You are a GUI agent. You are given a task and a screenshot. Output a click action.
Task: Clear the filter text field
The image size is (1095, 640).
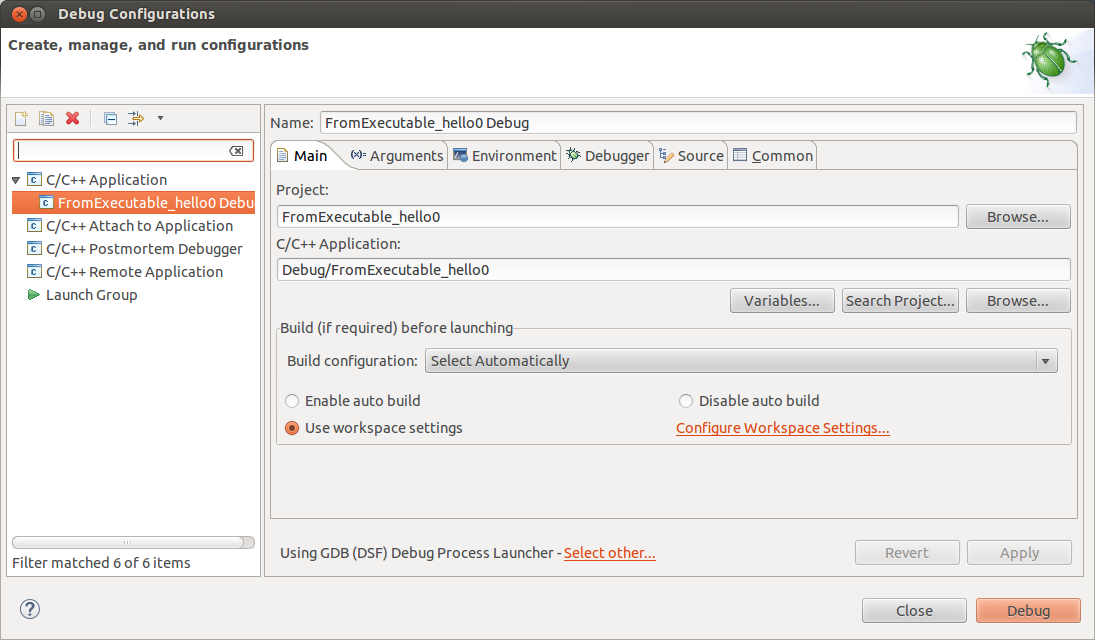[236, 150]
